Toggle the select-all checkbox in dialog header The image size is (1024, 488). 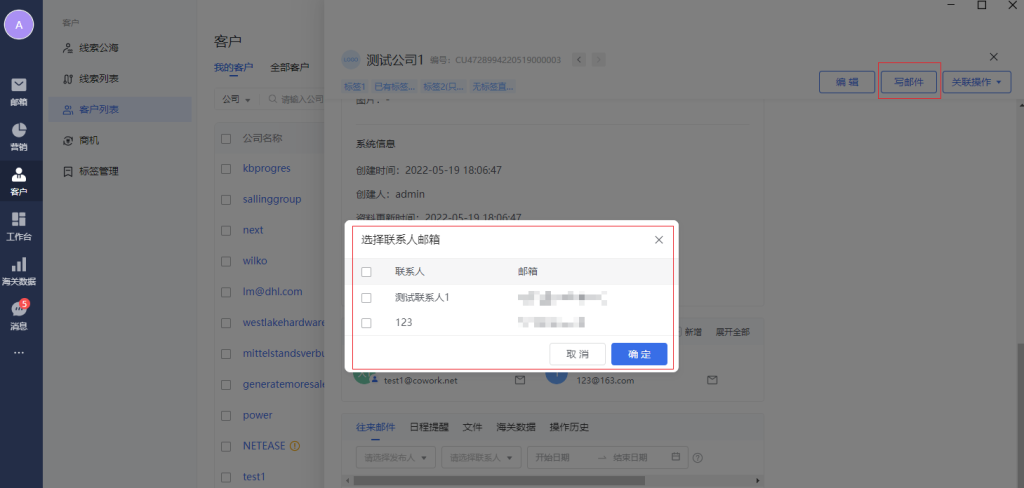pos(366,271)
